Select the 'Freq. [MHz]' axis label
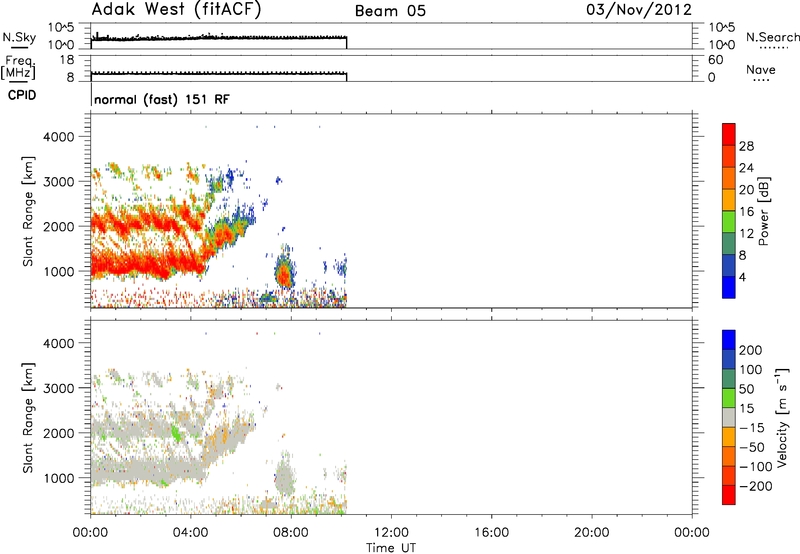This screenshot has width=800, height=554. click(x=18, y=68)
